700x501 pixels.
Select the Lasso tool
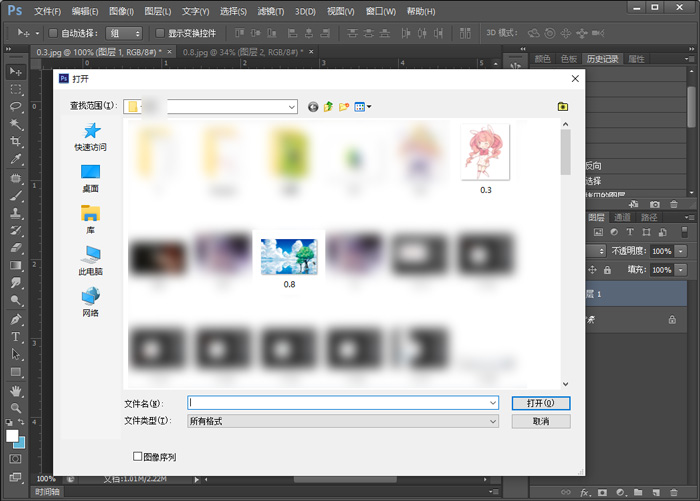[16, 107]
